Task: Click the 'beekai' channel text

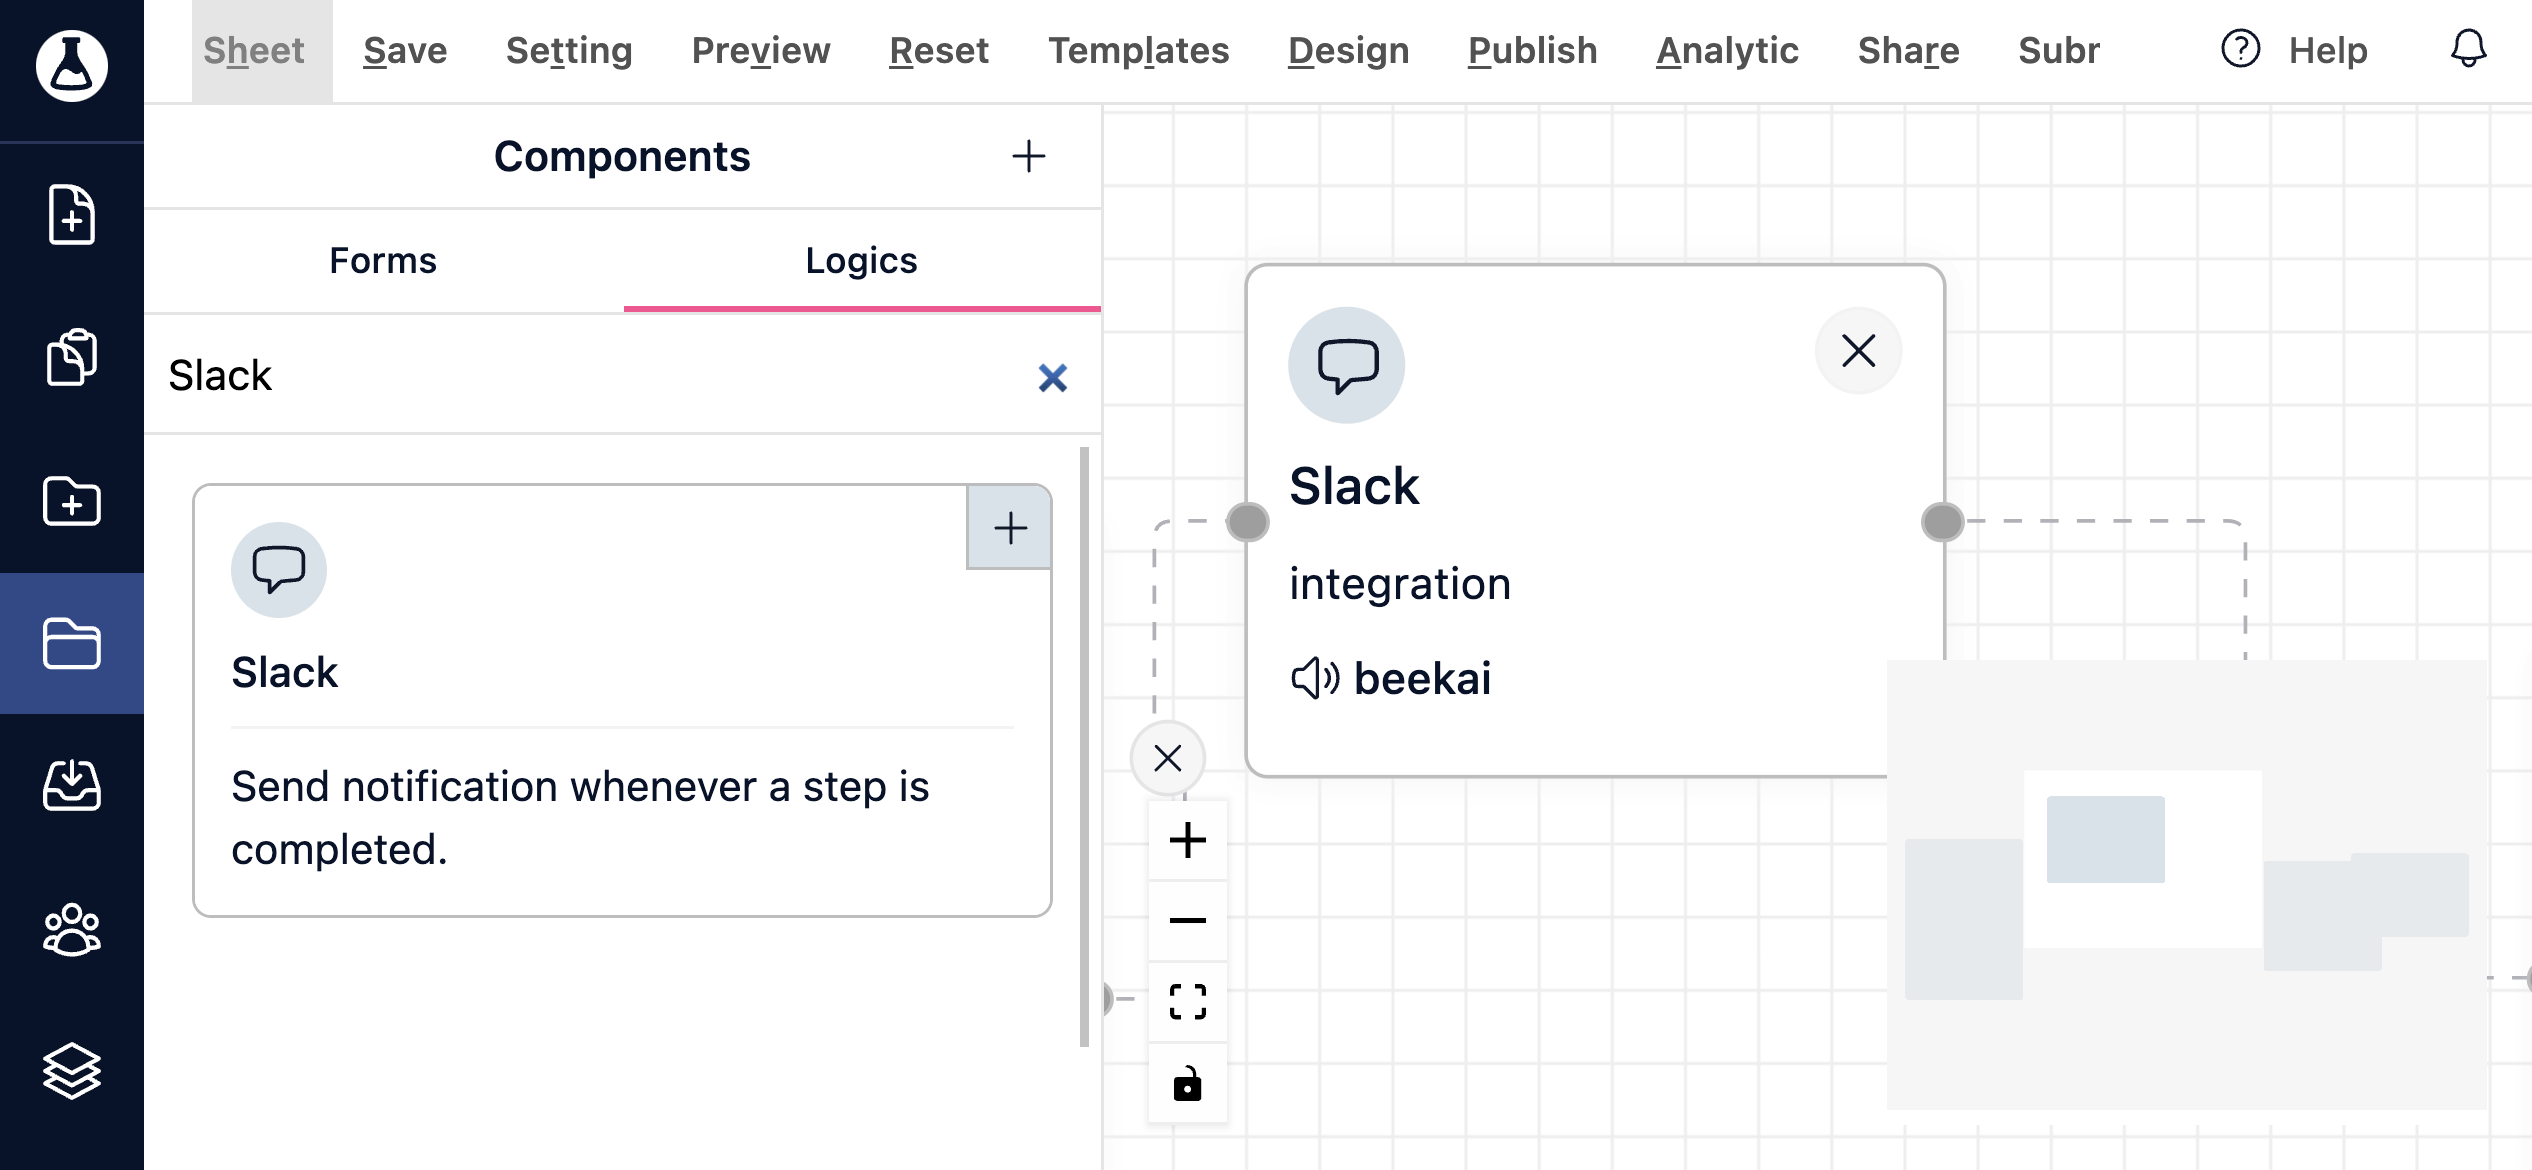Action: (1422, 678)
